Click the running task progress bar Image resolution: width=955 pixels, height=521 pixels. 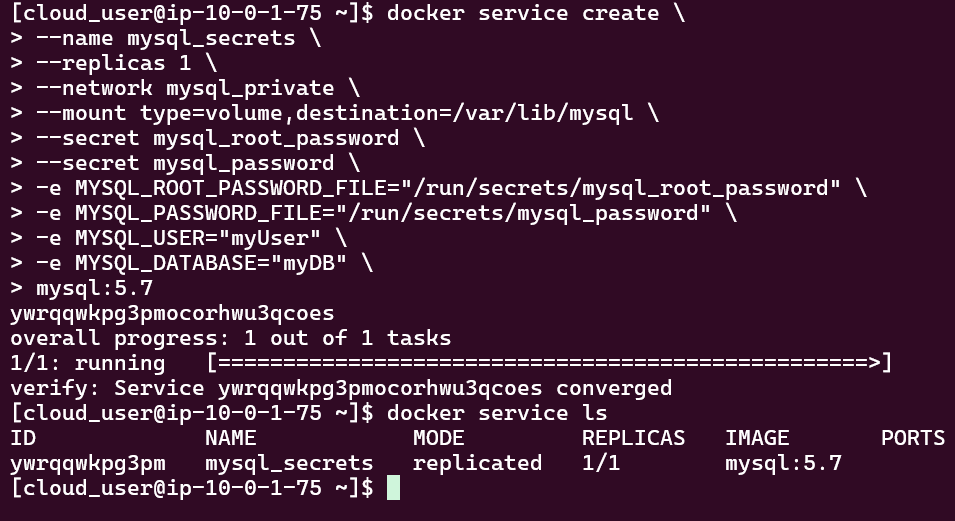click(x=549, y=363)
